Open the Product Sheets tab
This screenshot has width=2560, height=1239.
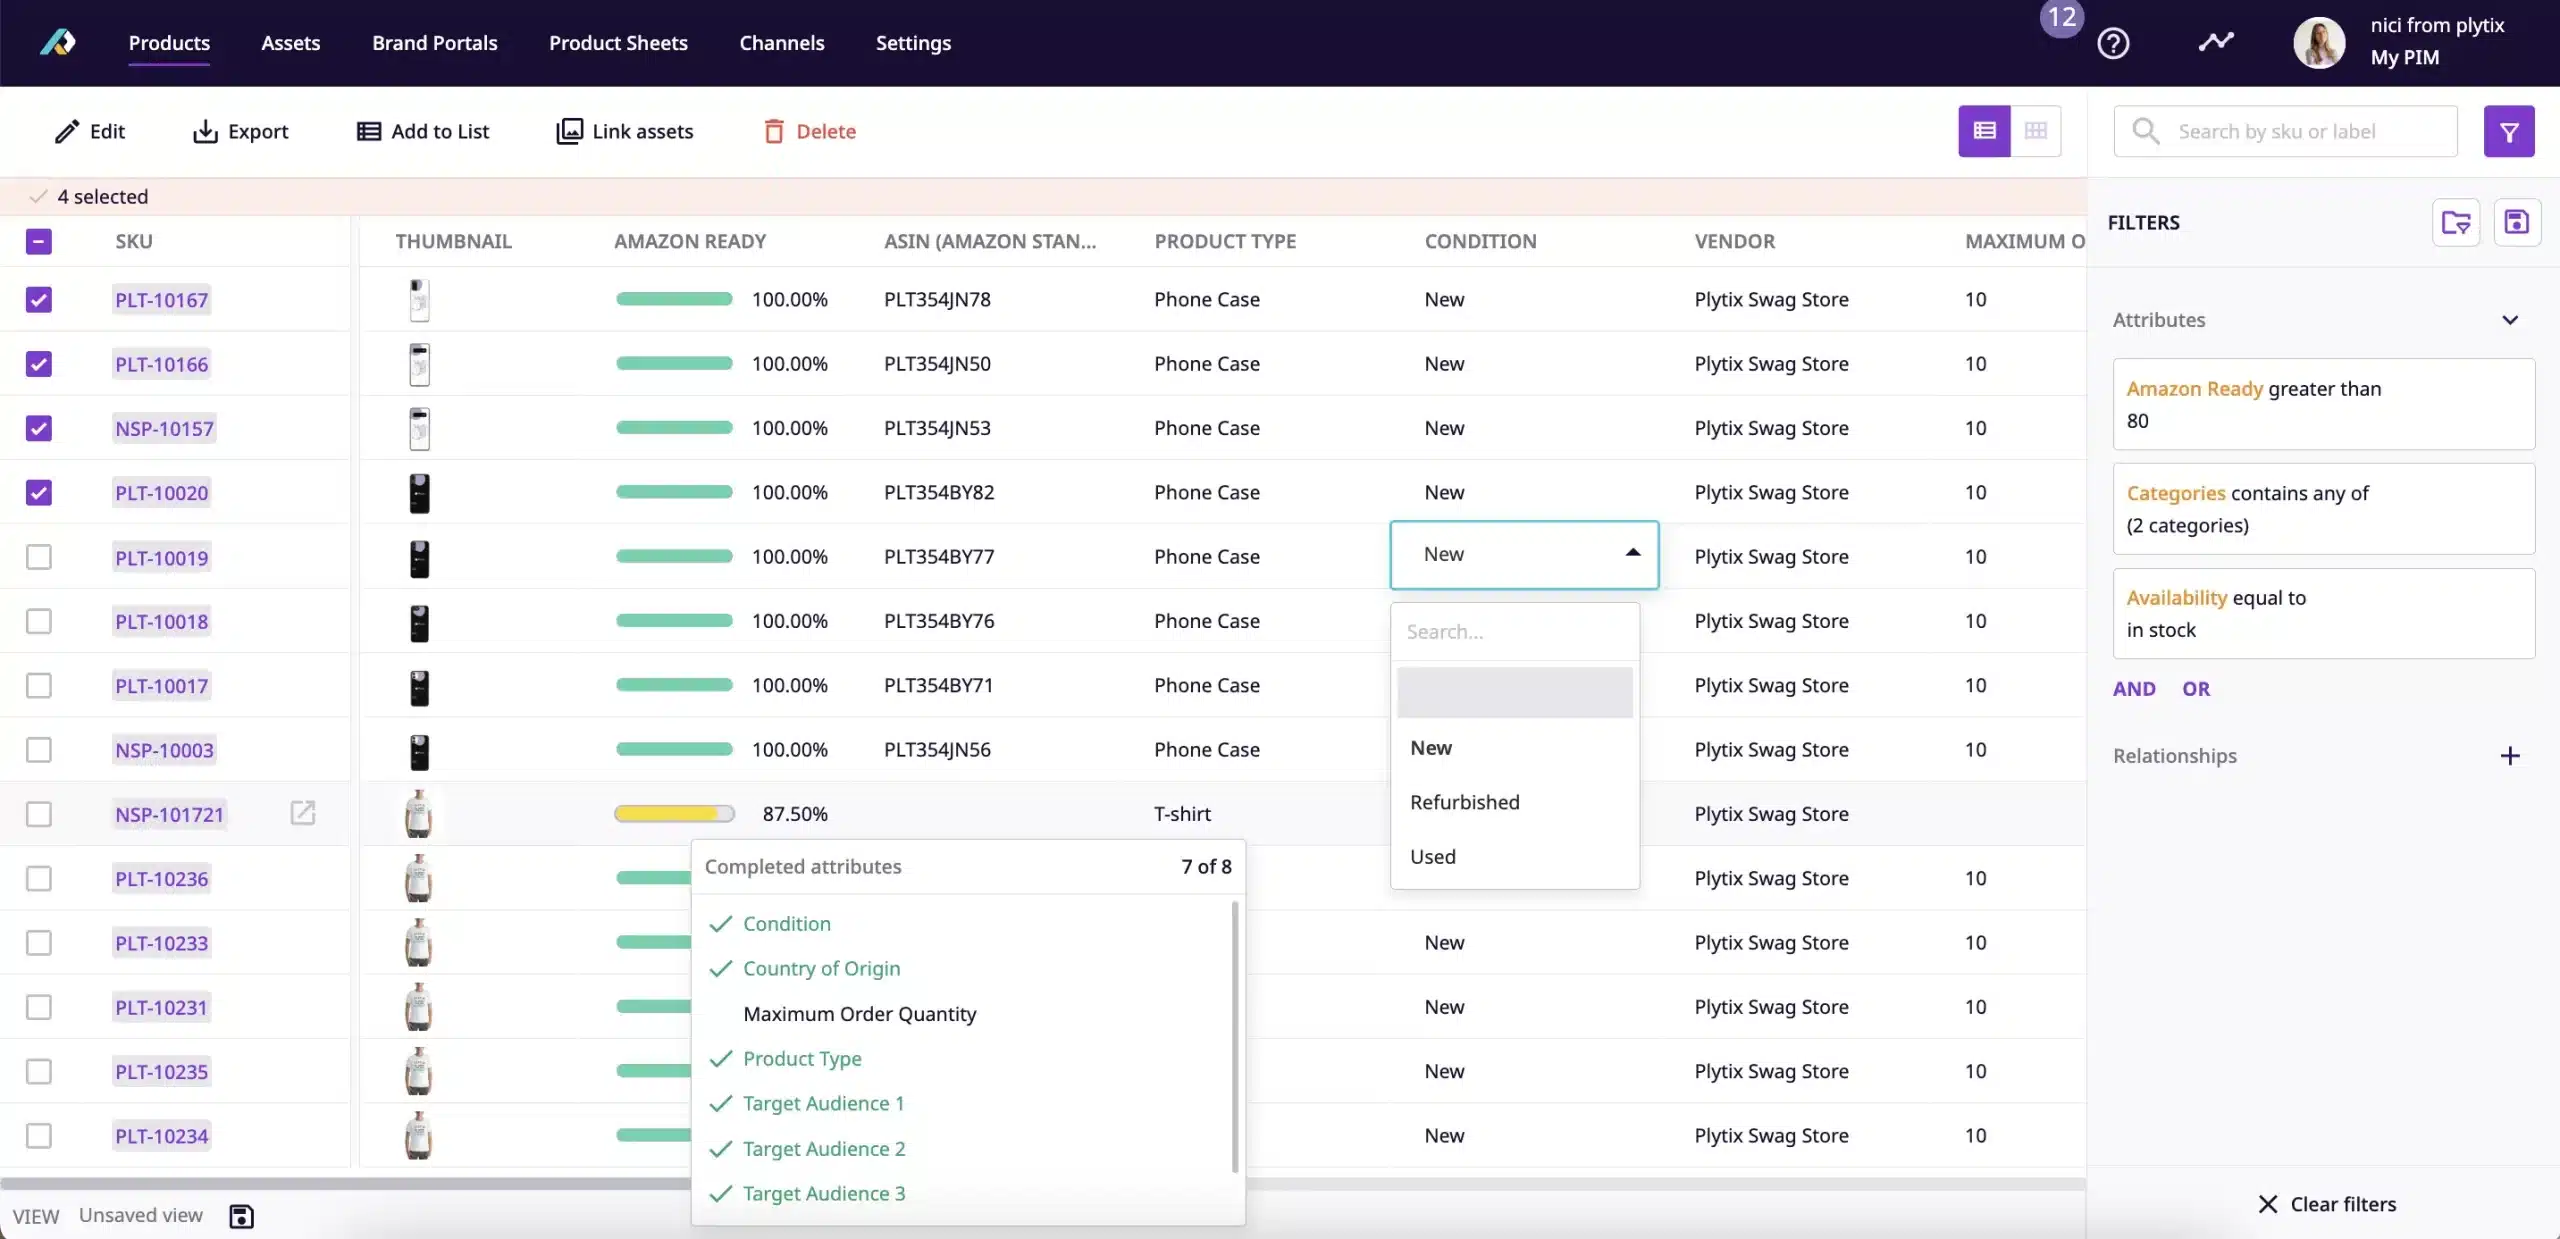pyautogui.click(x=618, y=43)
